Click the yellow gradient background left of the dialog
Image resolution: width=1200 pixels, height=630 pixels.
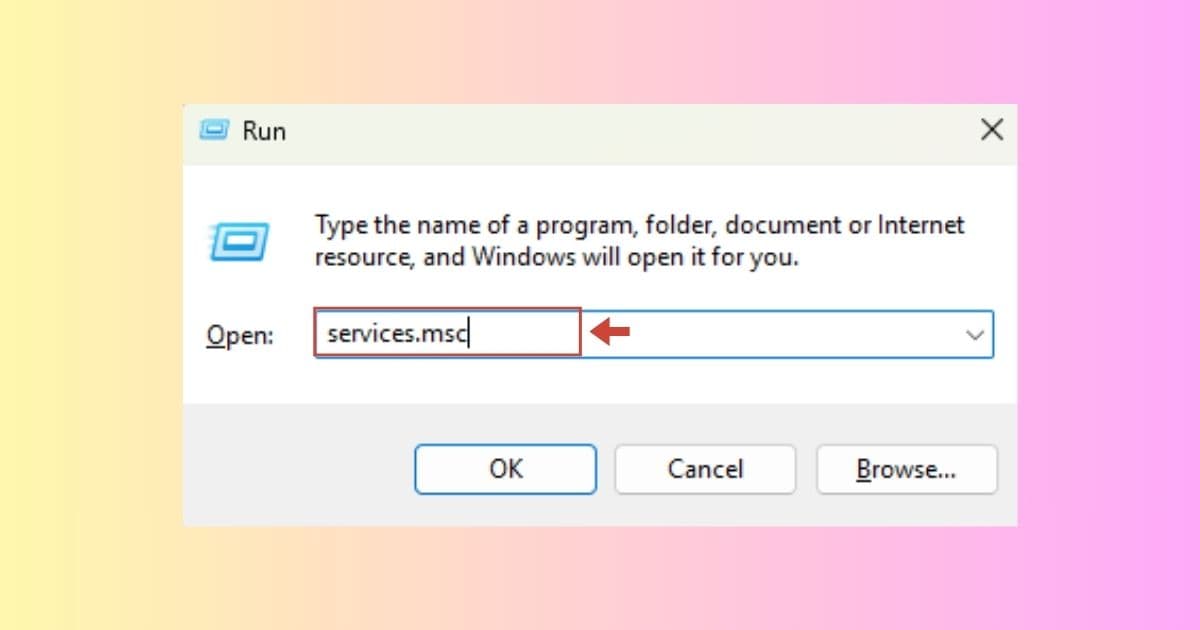click(90, 315)
